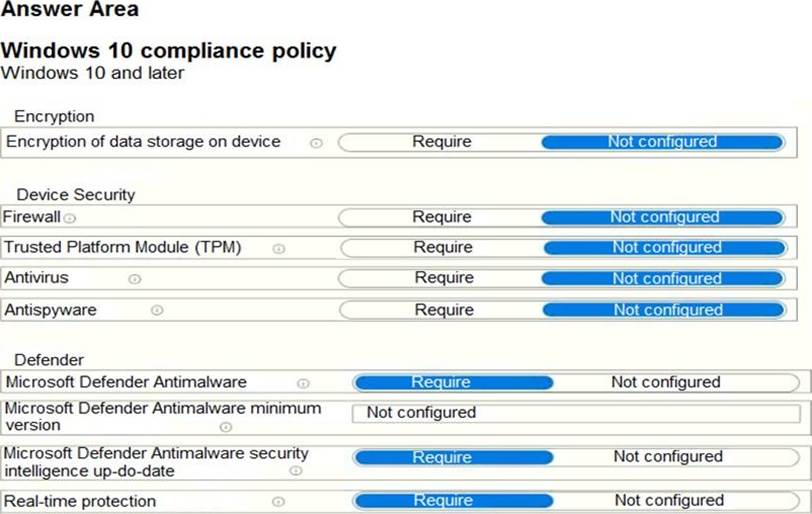Set security intelligence up-to-date to Not configured
The image size is (812, 514).
click(x=667, y=457)
